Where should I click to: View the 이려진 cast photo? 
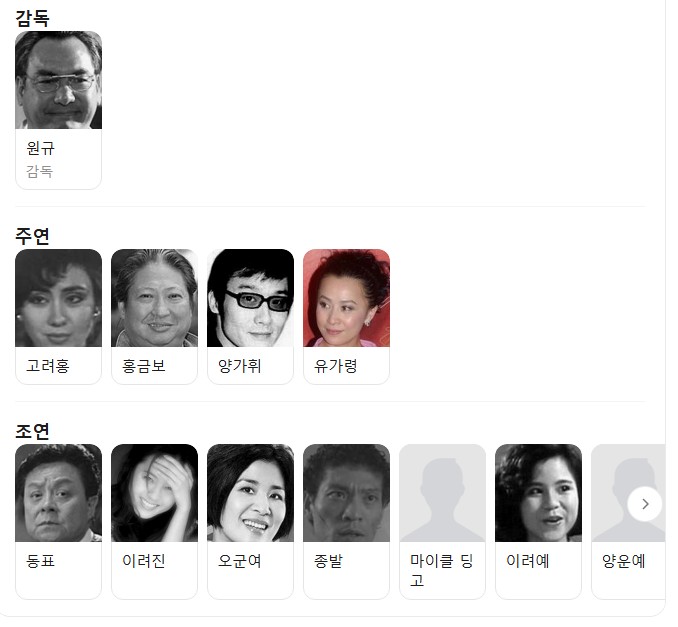[154, 493]
